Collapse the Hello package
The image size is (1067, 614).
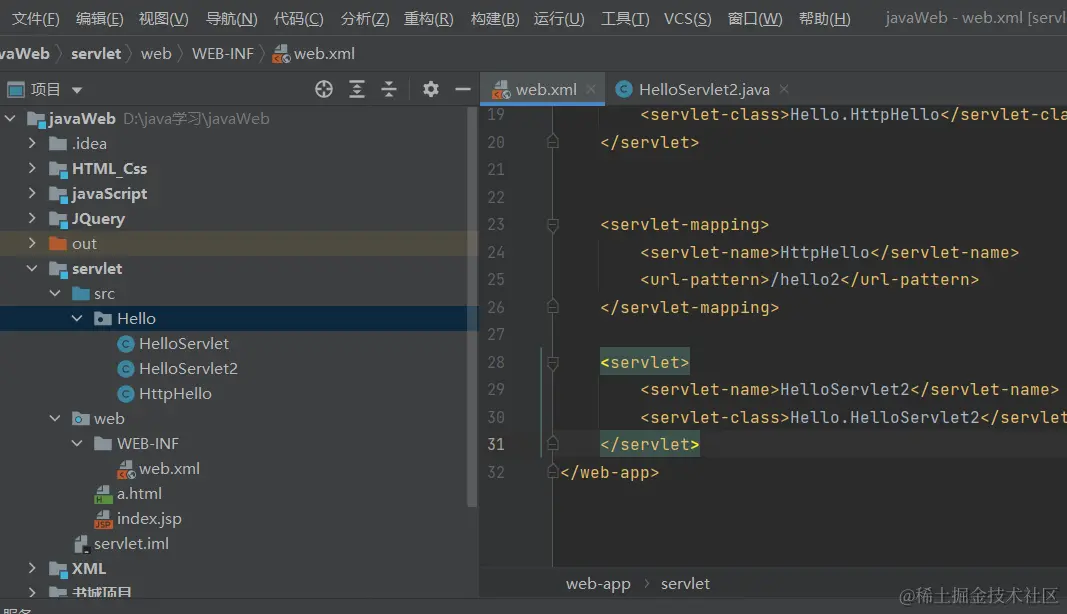coord(78,319)
